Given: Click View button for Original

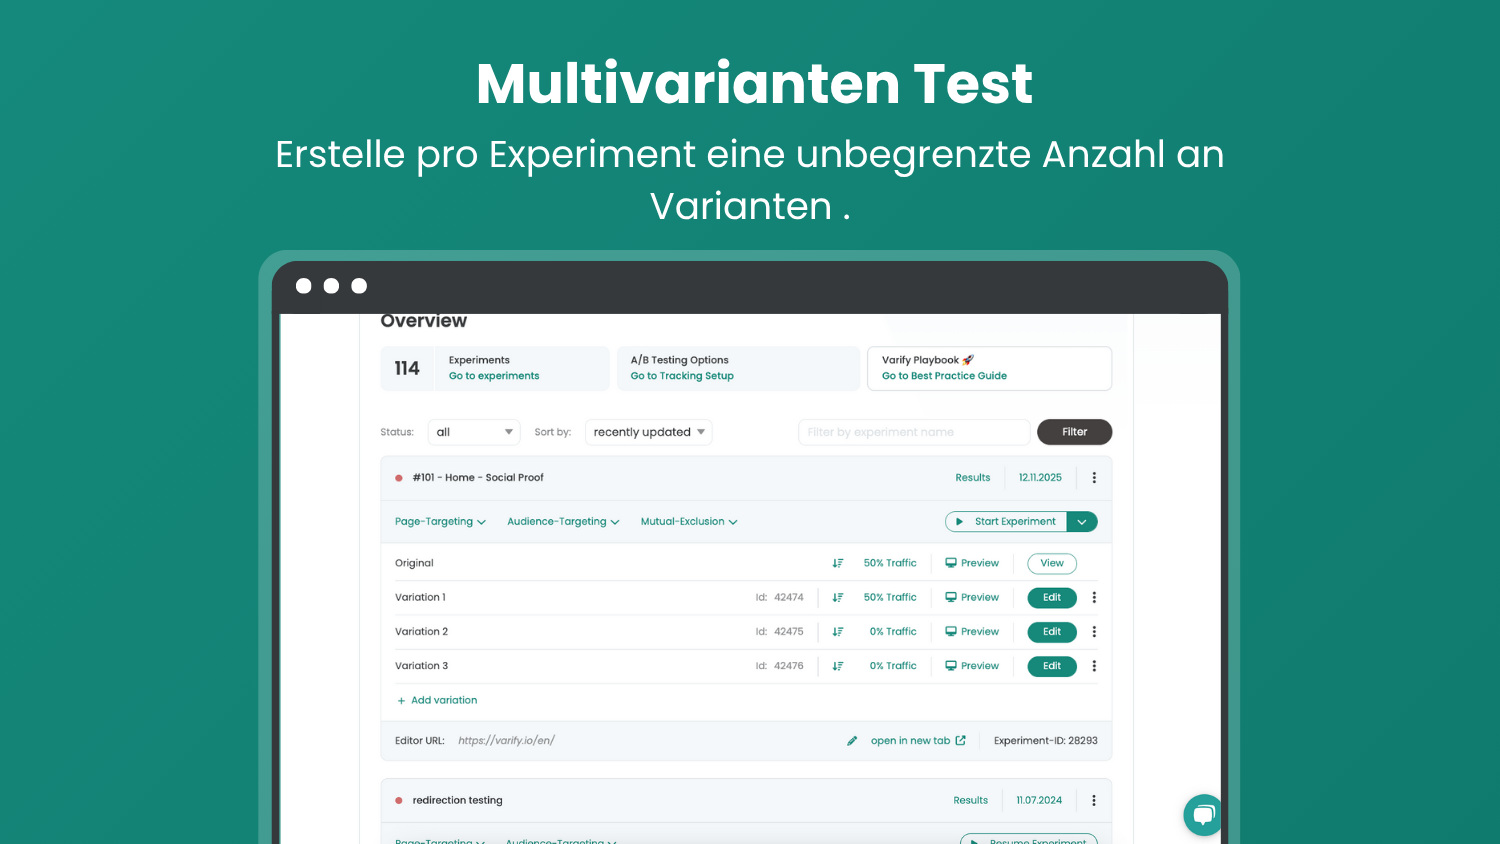Looking at the screenshot, I should [1052, 564].
